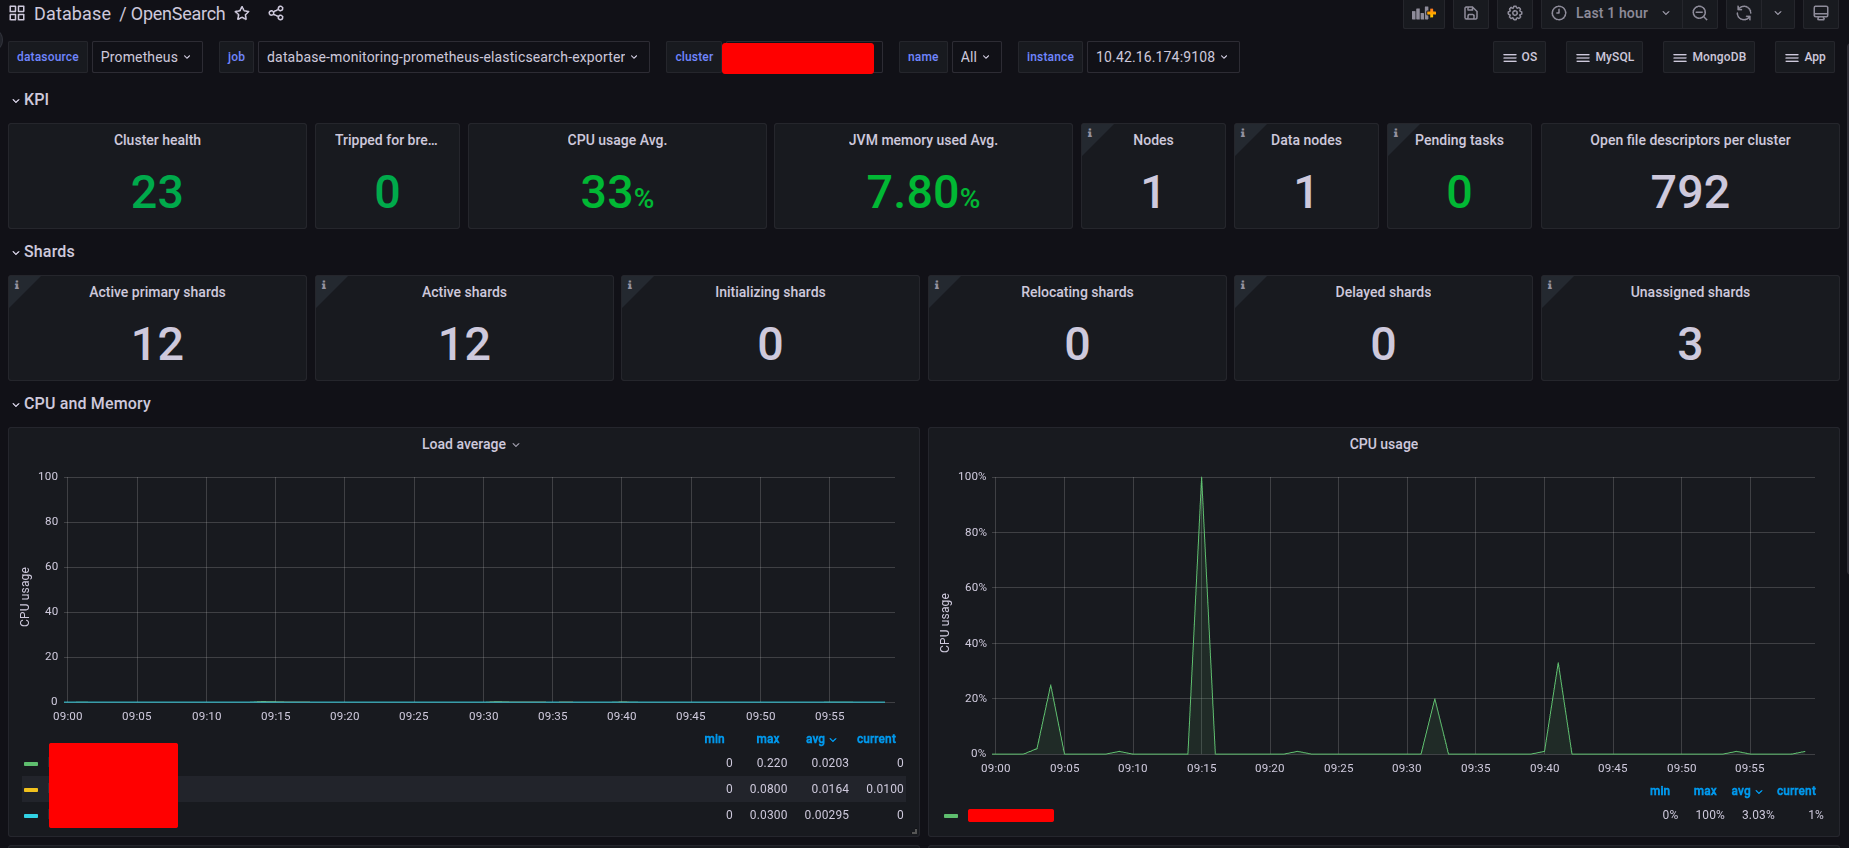1849x848 pixels.
Task: Click the share dashboard icon
Action: pyautogui.click(x=276, y=13)
